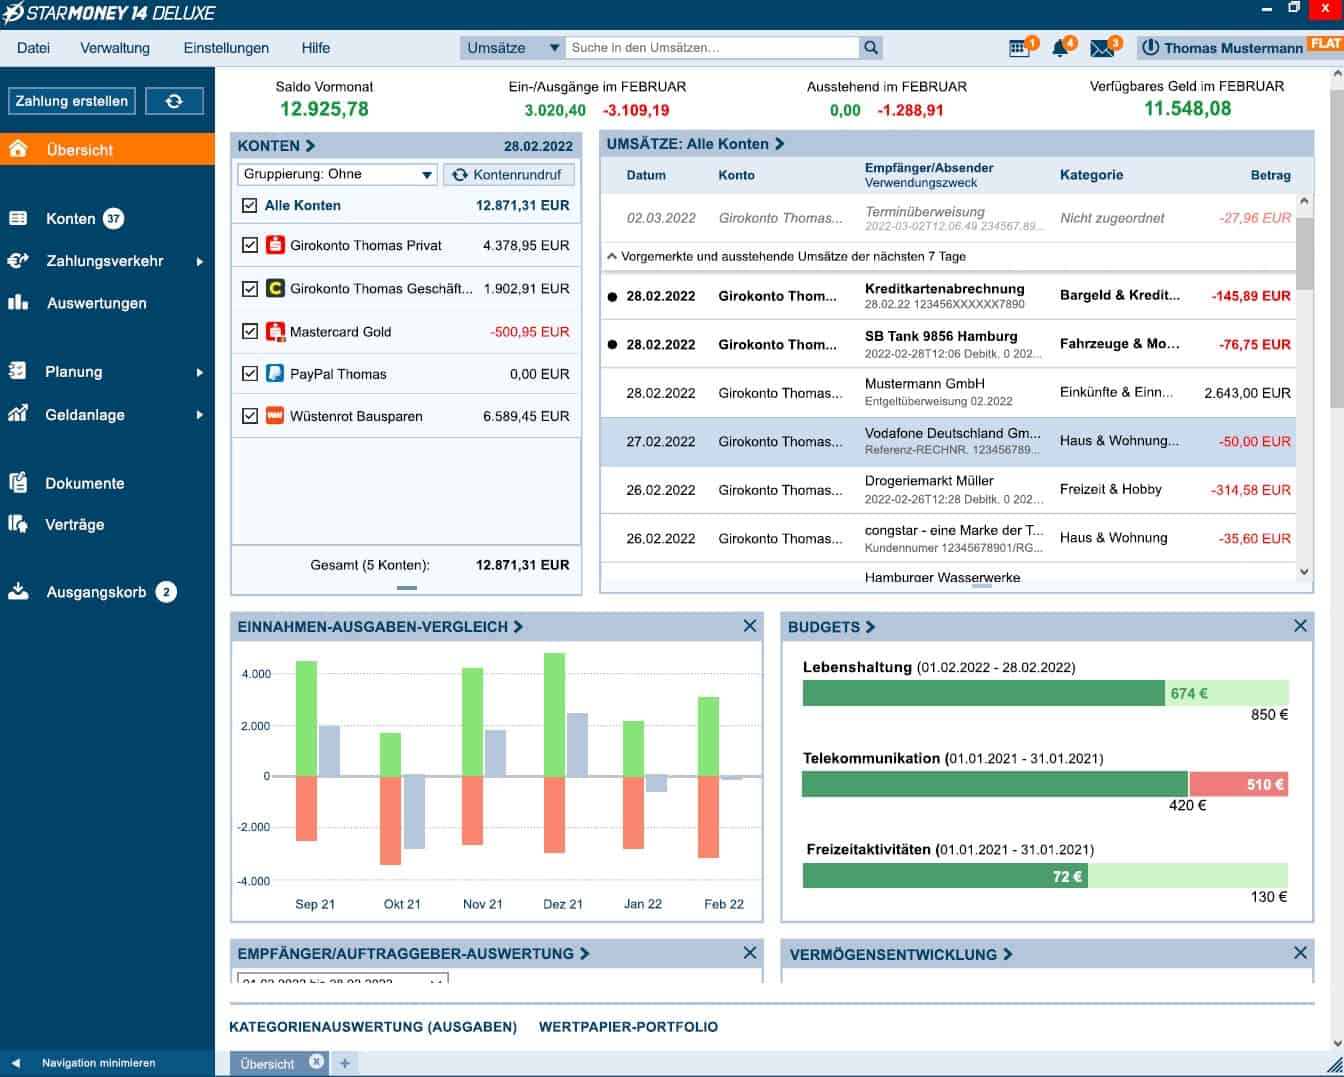Viewport: 1344px width, 1077px height.
Task: Open the calendar icon in top bar
Action: (1019, 48)
